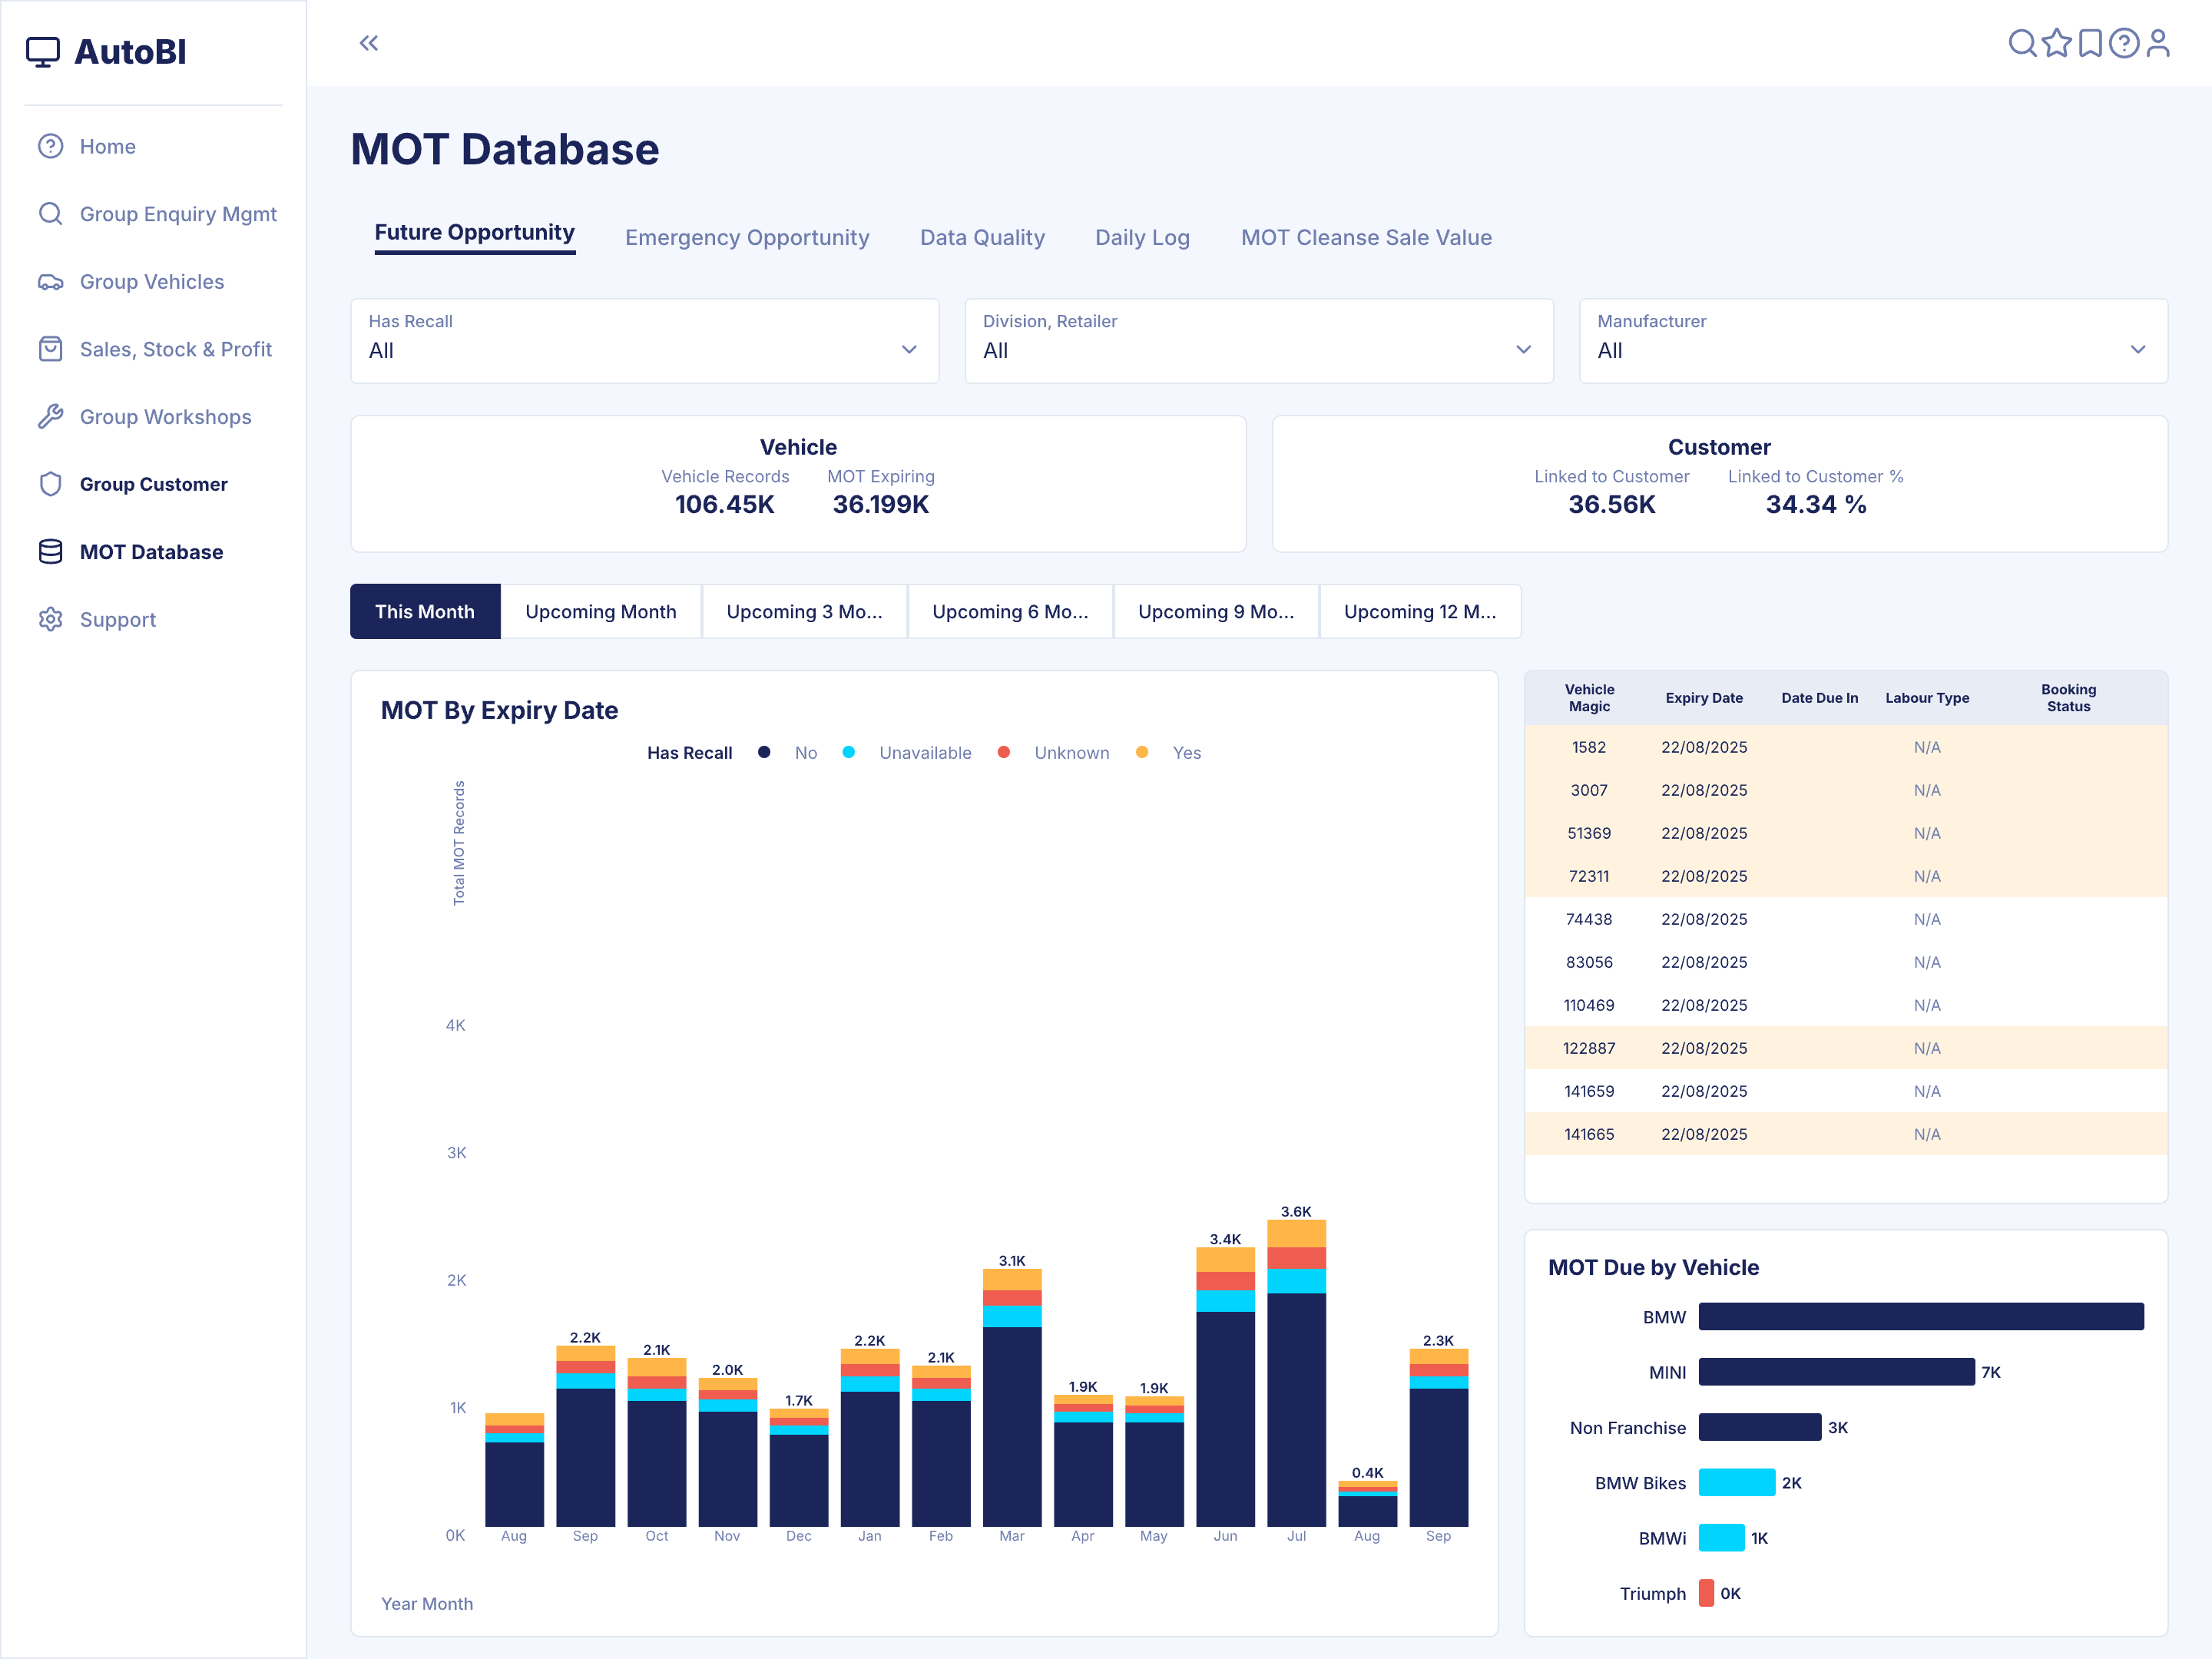Open Group Workshops in sidebar
This screenshot has width=2212, height=1659.
[165, 417]
